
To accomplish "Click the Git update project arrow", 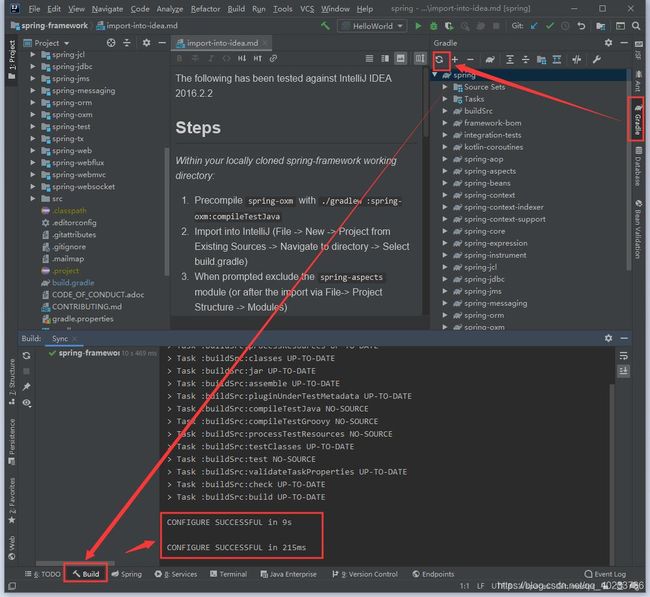I will pos(534,26).
